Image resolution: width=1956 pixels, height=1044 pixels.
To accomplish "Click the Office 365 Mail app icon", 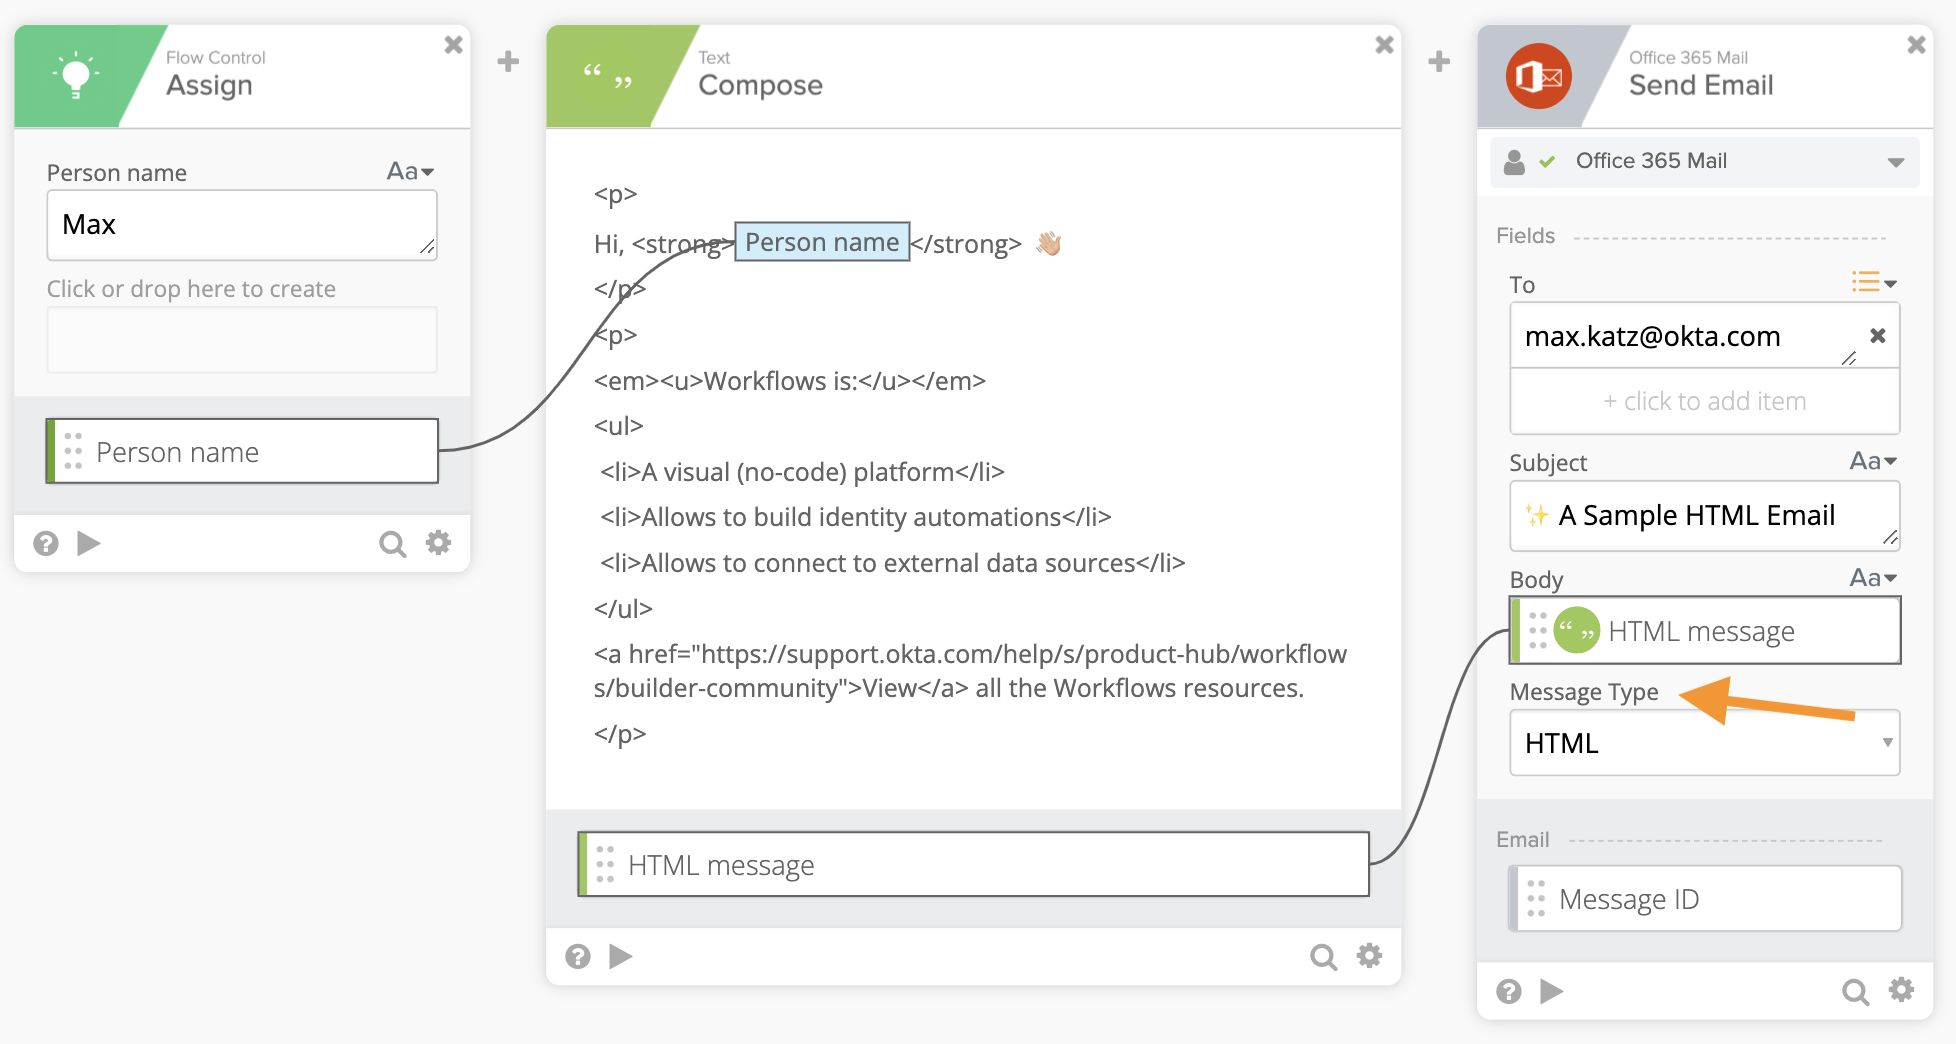I will [1538, 77].
